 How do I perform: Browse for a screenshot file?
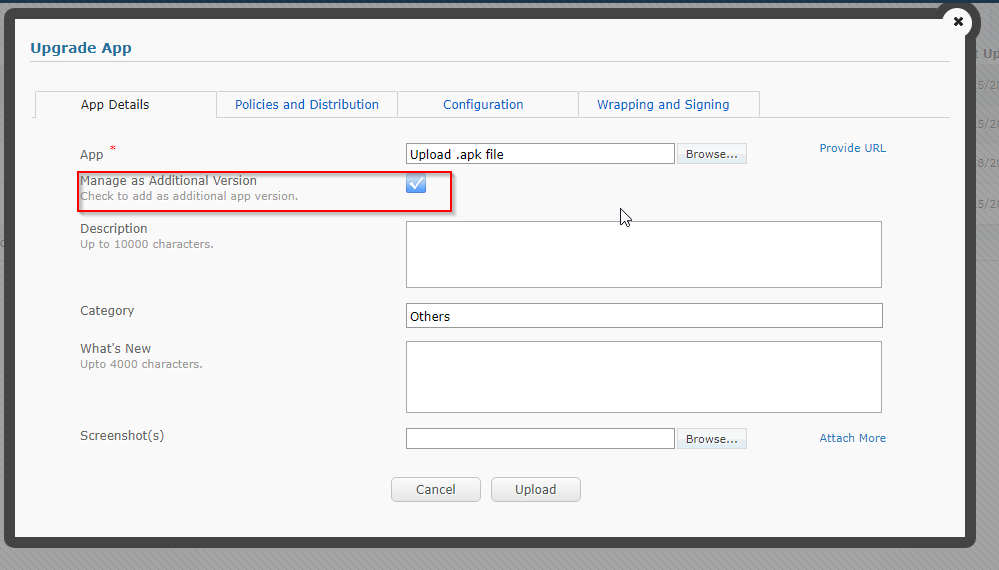712,438
